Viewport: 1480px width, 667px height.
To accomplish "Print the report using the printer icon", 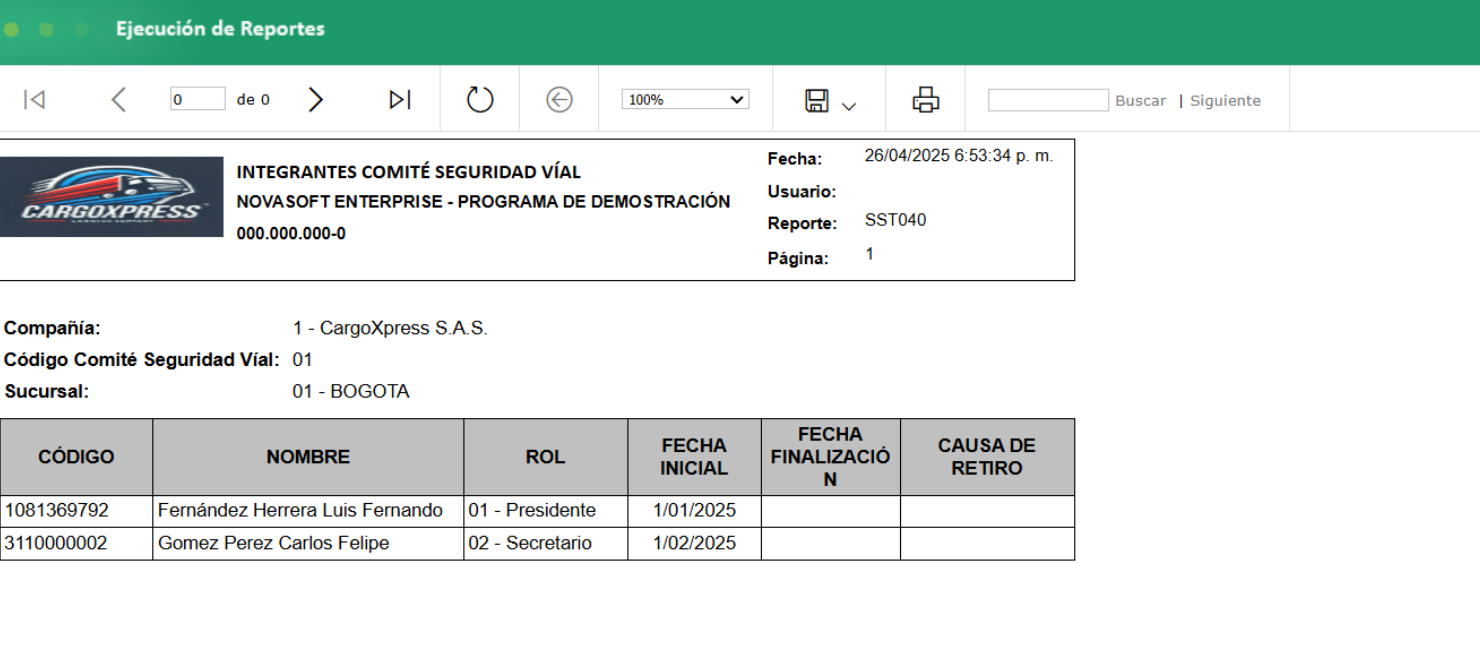I will tap(925, 99).
